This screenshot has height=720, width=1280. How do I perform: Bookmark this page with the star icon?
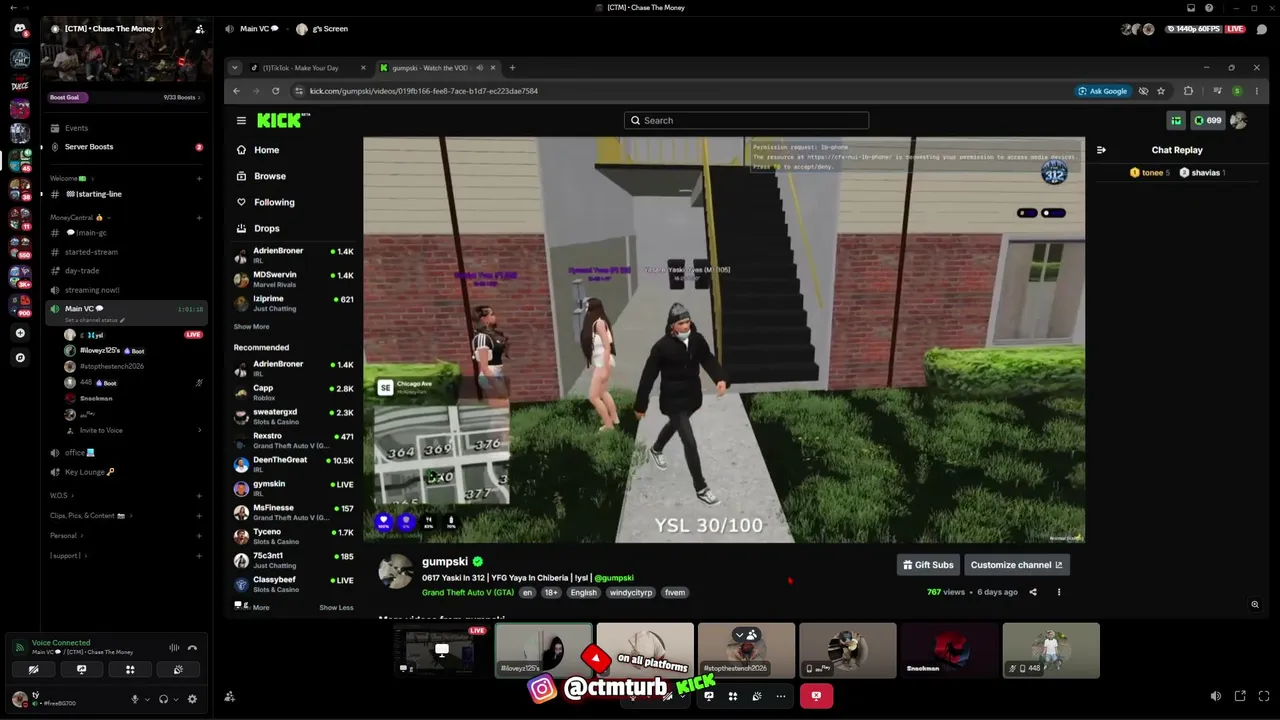tap(1161, 91)
